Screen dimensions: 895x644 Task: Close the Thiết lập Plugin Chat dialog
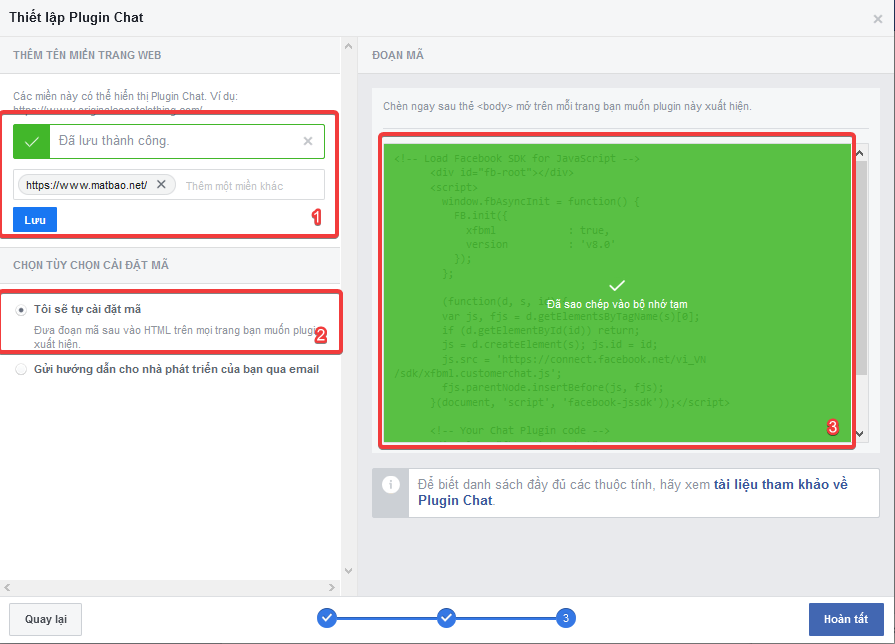pos(877,18)
